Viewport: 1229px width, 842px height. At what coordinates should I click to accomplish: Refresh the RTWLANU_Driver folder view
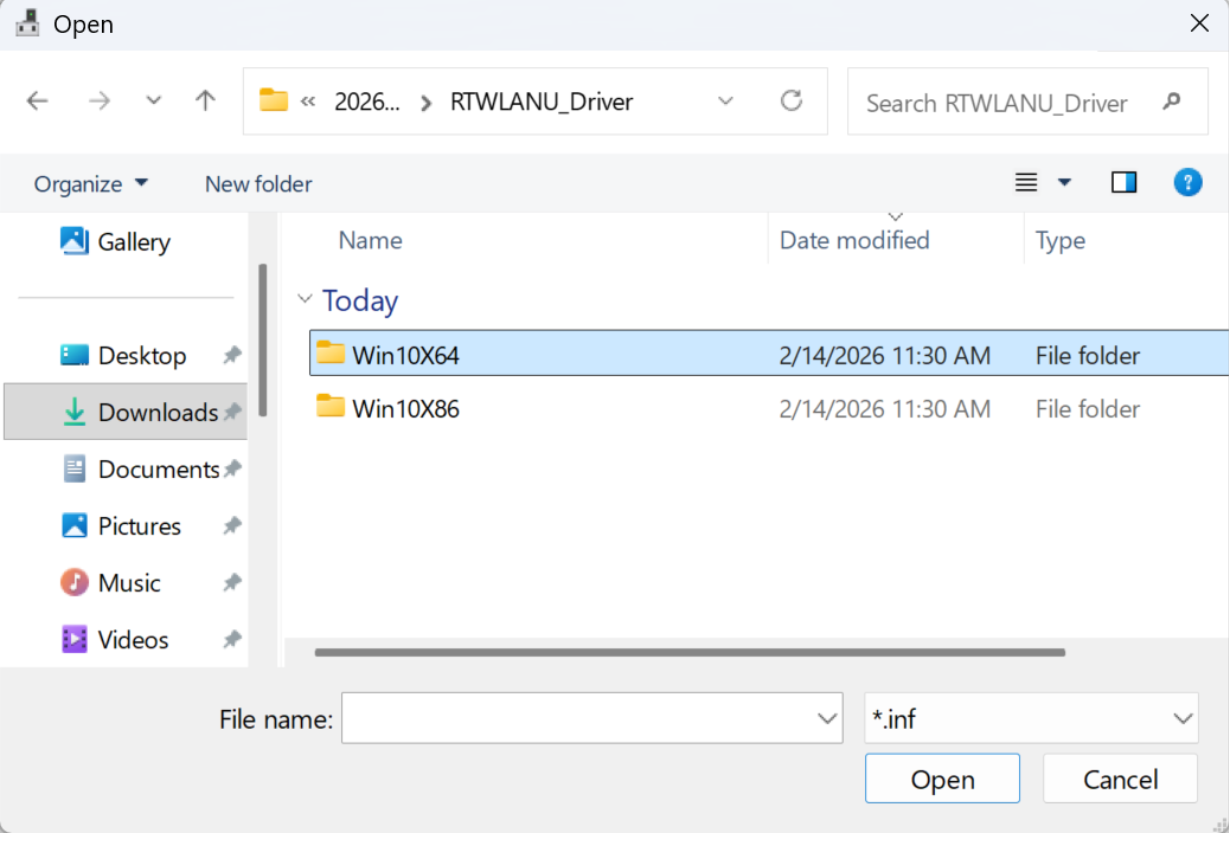[x=791, y=101]
